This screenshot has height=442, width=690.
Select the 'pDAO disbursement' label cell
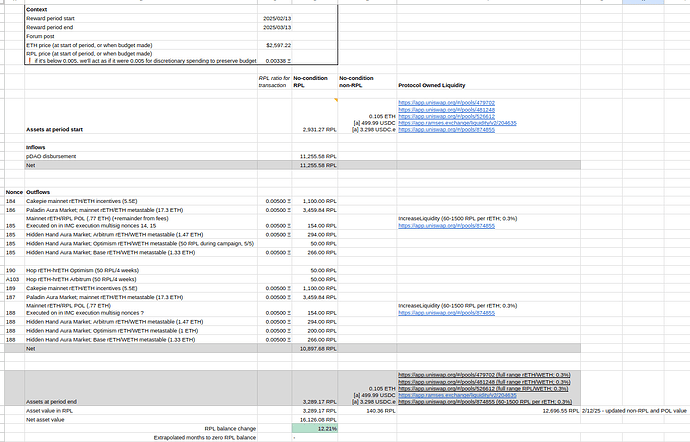coord(141,156)
